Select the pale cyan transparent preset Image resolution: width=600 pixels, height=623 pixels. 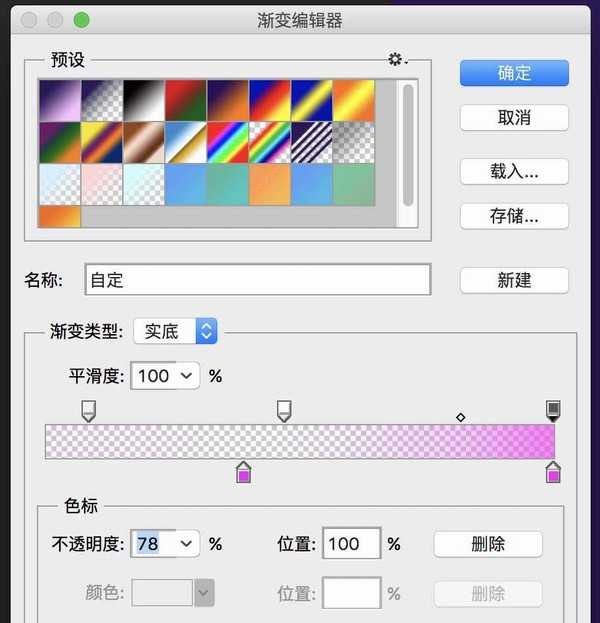[x=144, y=185]
